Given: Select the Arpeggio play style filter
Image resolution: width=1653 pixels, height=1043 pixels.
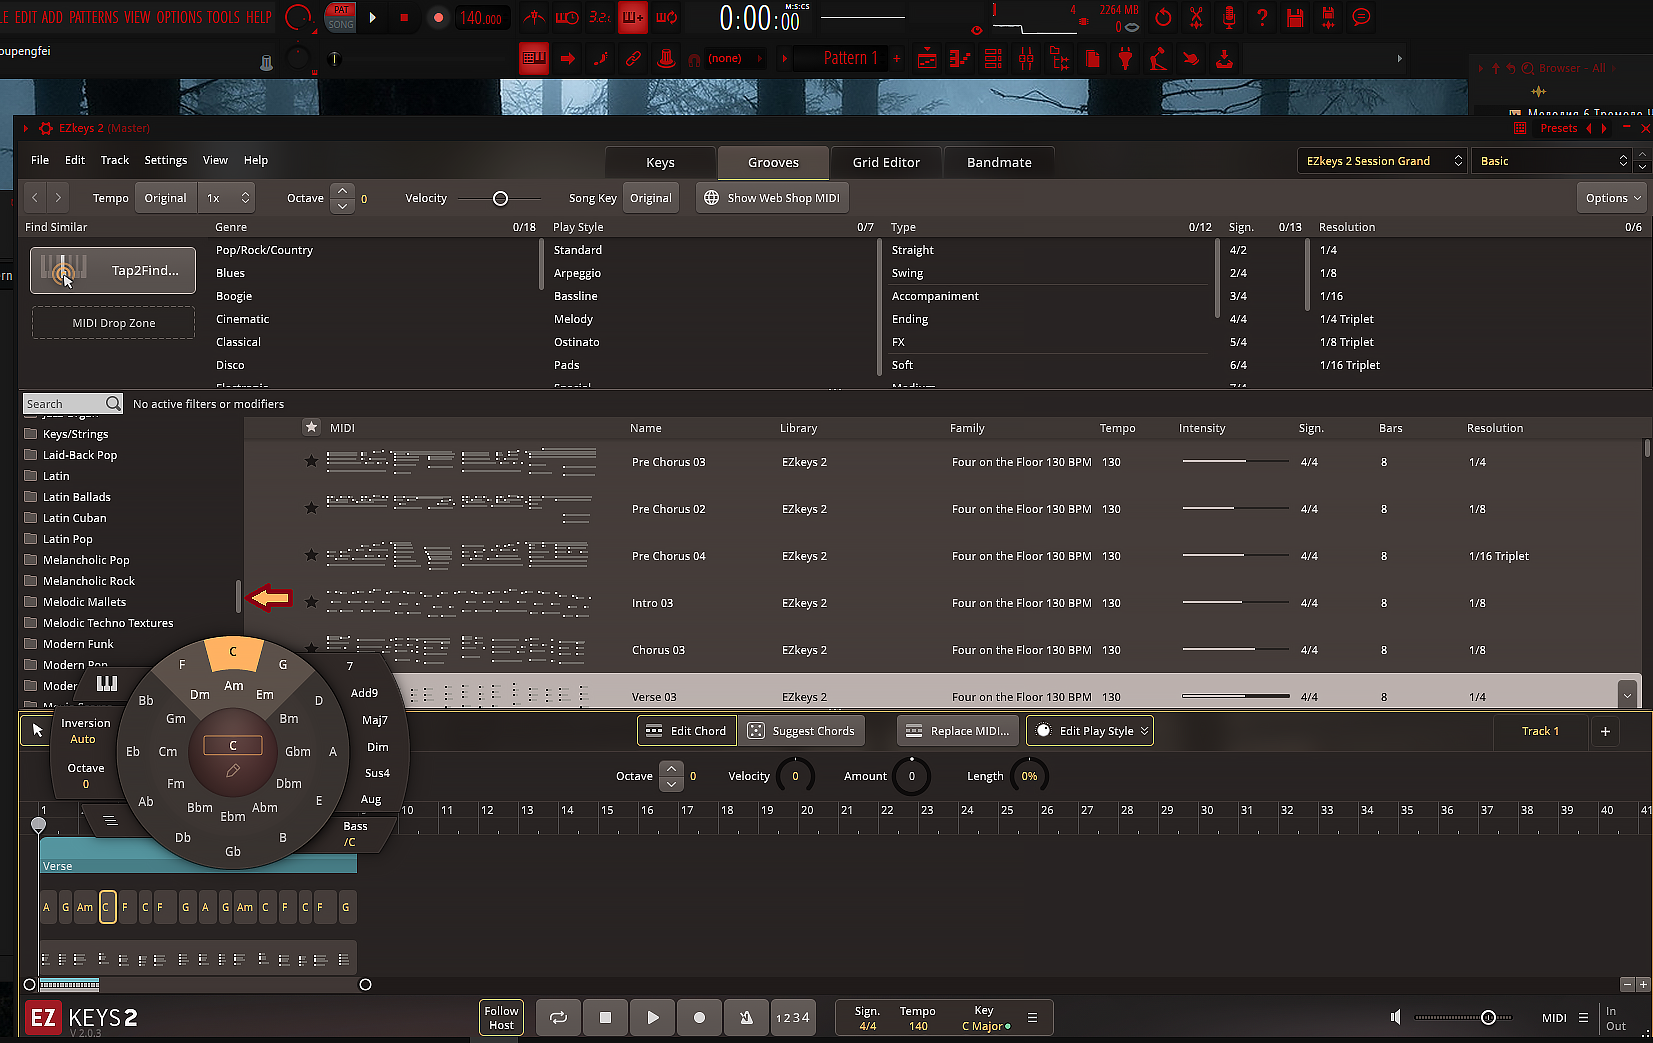Looking at the screenshot, I should pos(577,273).
